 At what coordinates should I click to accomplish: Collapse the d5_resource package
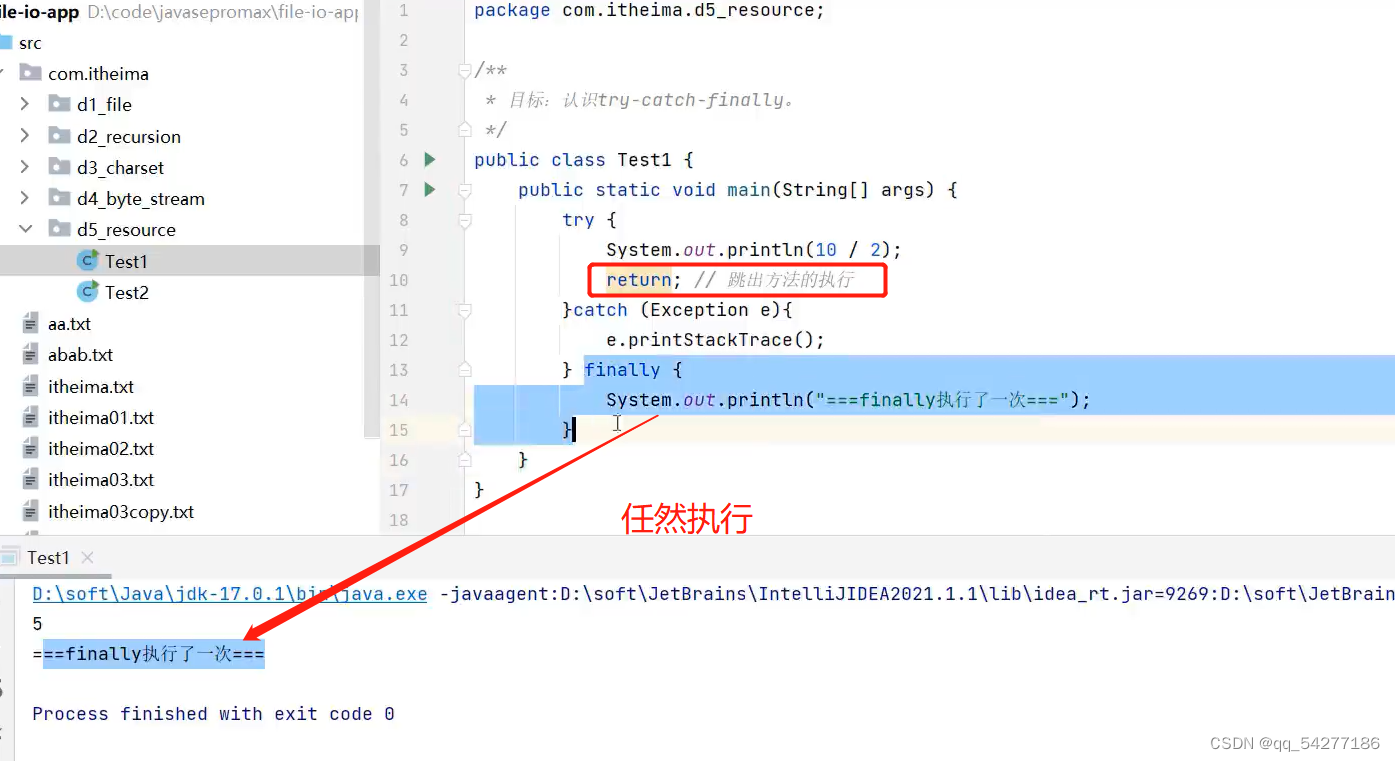click(x=25, y=229)
